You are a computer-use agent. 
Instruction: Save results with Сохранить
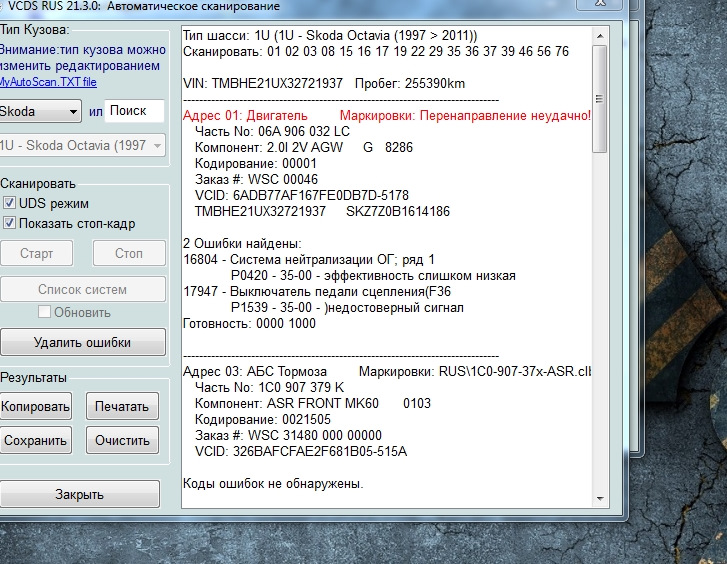pyautogui.click(x=35, y=440)
